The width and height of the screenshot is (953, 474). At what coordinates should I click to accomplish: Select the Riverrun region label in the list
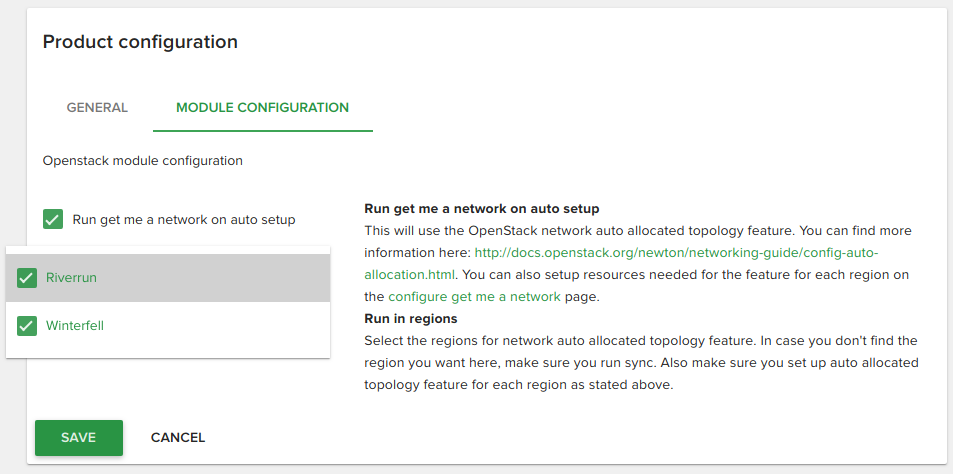[x=72, y=278]
